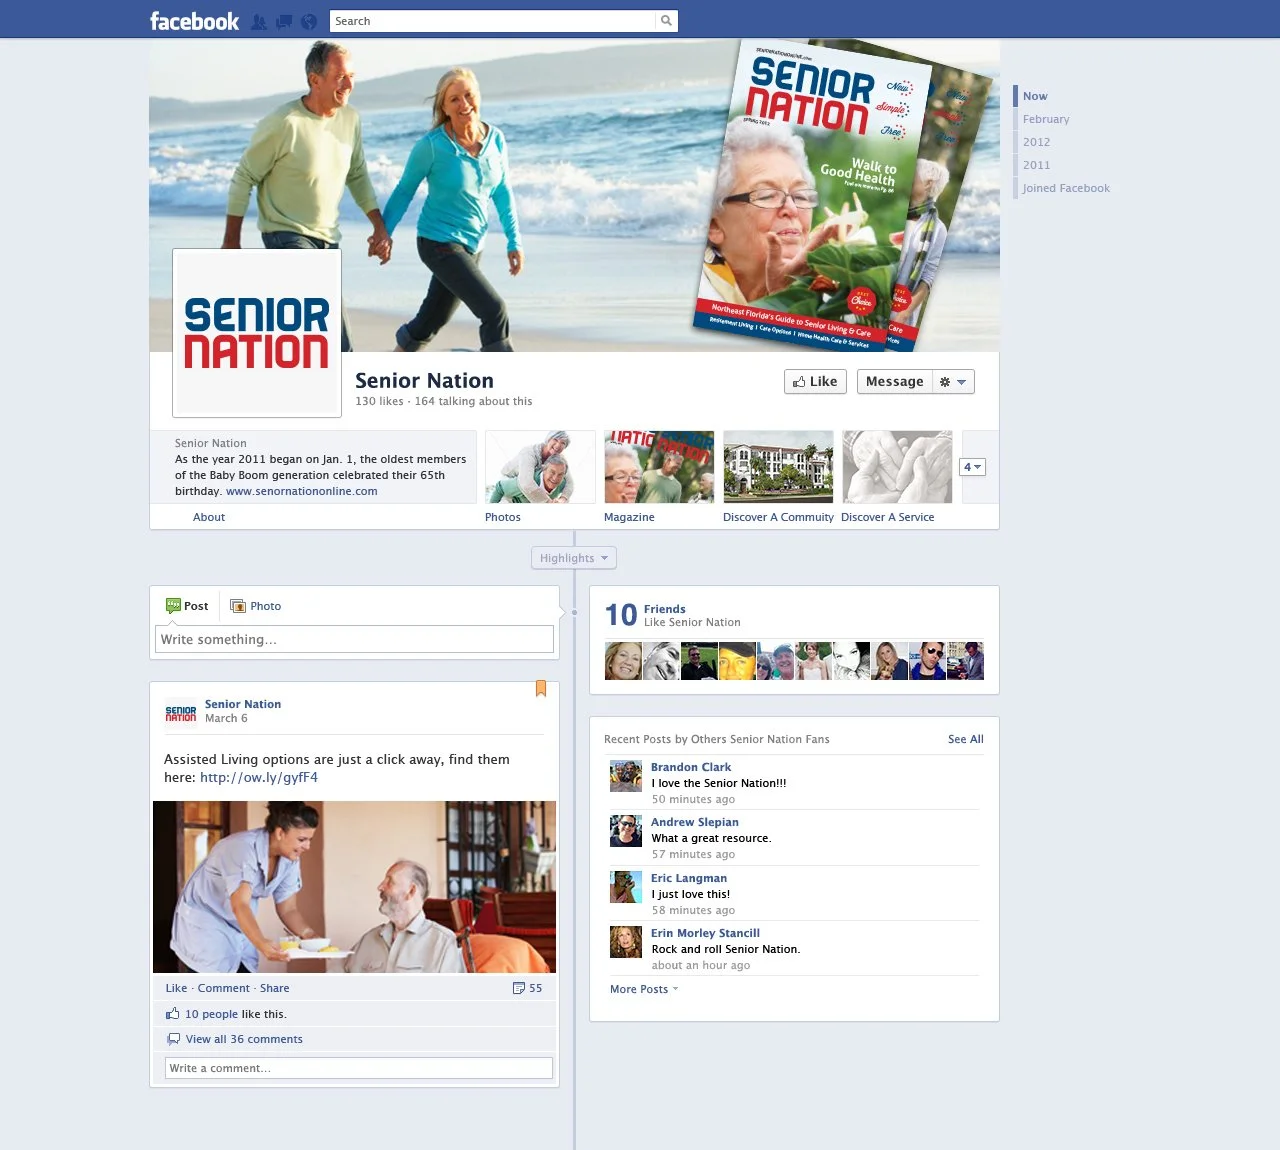This screenshot has width=1280, height=1150.
Task: Expand More Posts dropdown
Action: point(644,989)
